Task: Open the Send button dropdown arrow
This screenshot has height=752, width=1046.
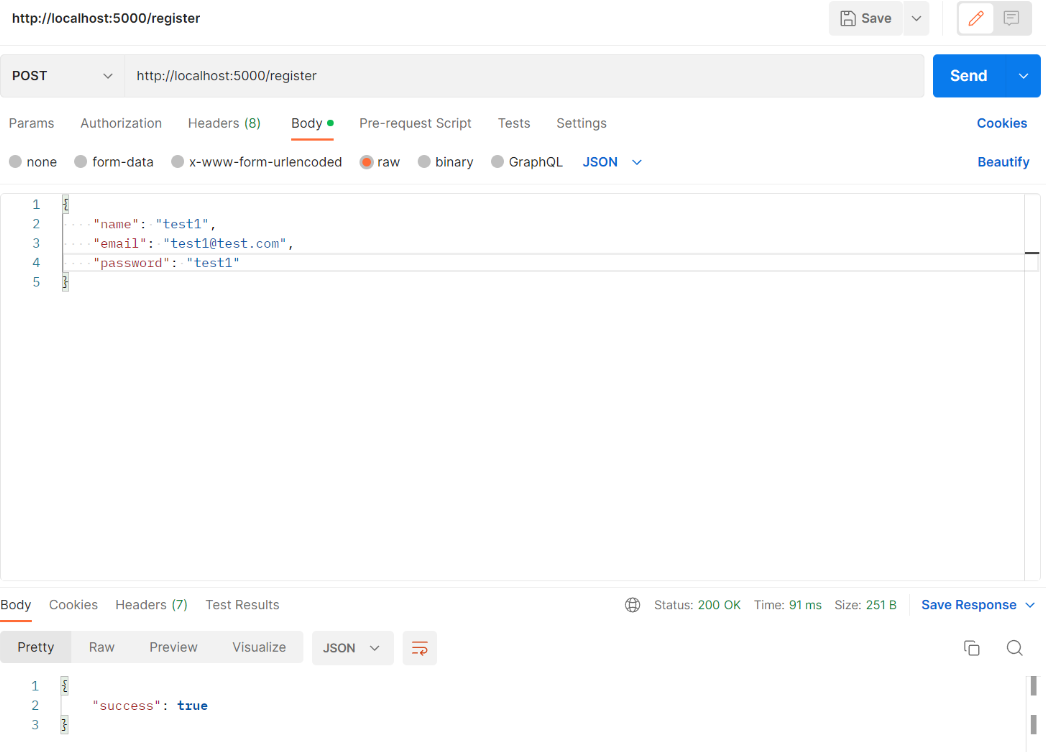Action: 1023,76
